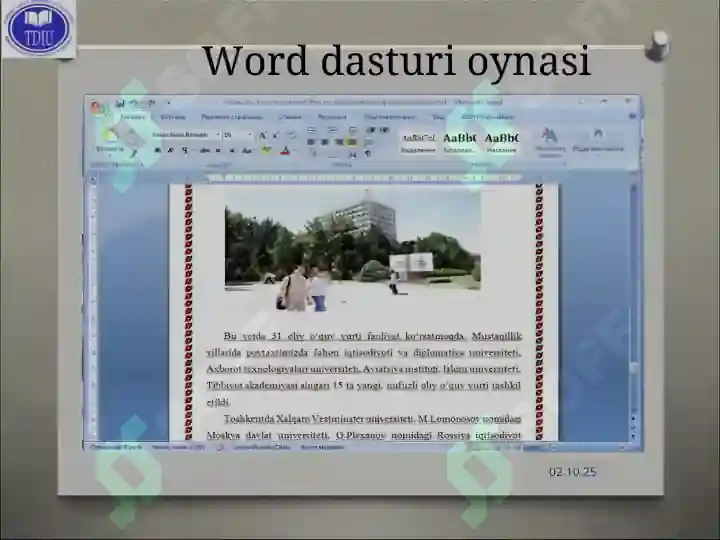Image resolution: width=720 pixels, height=540 pixels.
Task: Apply the yellow text highlight color
Action: tap(266, 150)
